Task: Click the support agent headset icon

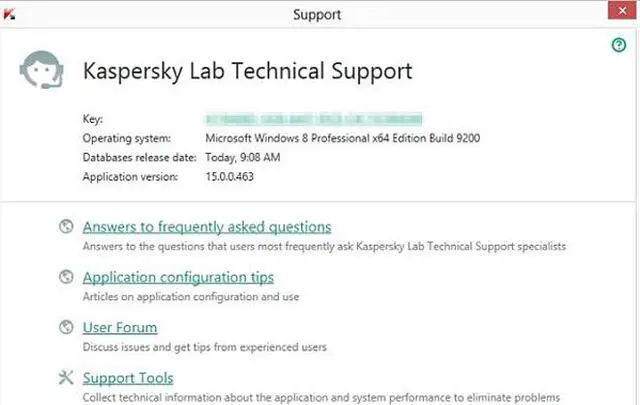Action: [x=42, y=69]
